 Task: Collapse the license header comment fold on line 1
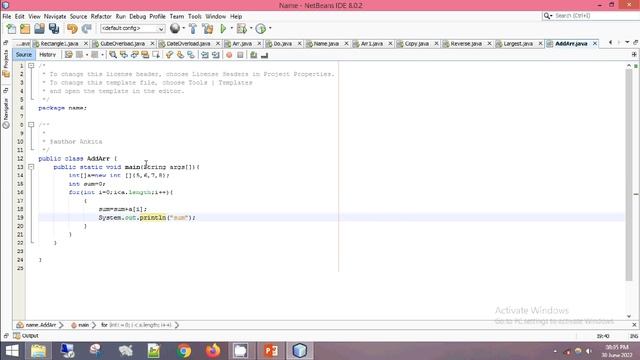click(x=31, y=66)
